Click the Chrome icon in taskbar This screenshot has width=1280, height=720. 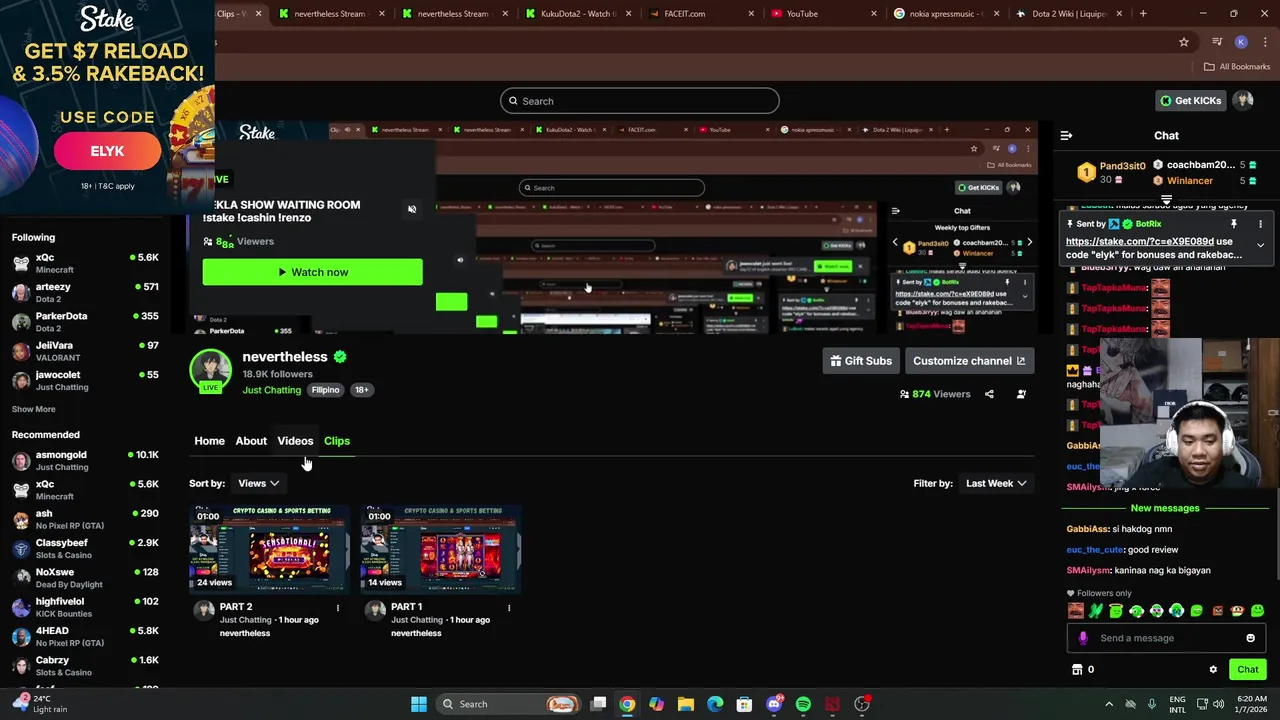click(x=626, y=704)
